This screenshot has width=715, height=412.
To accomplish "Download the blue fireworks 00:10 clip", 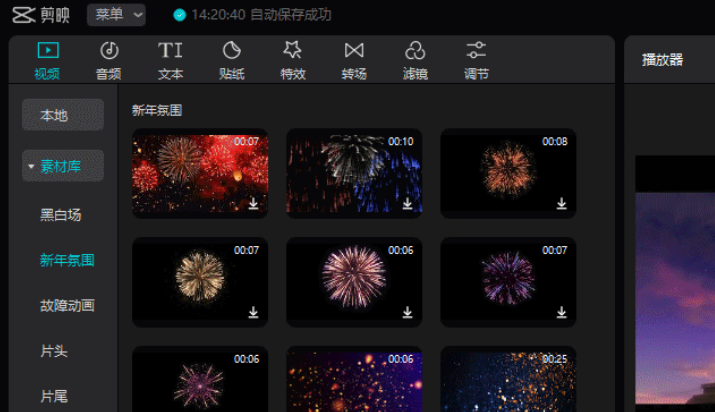I will pyautogui.click(x=408, y=203).
